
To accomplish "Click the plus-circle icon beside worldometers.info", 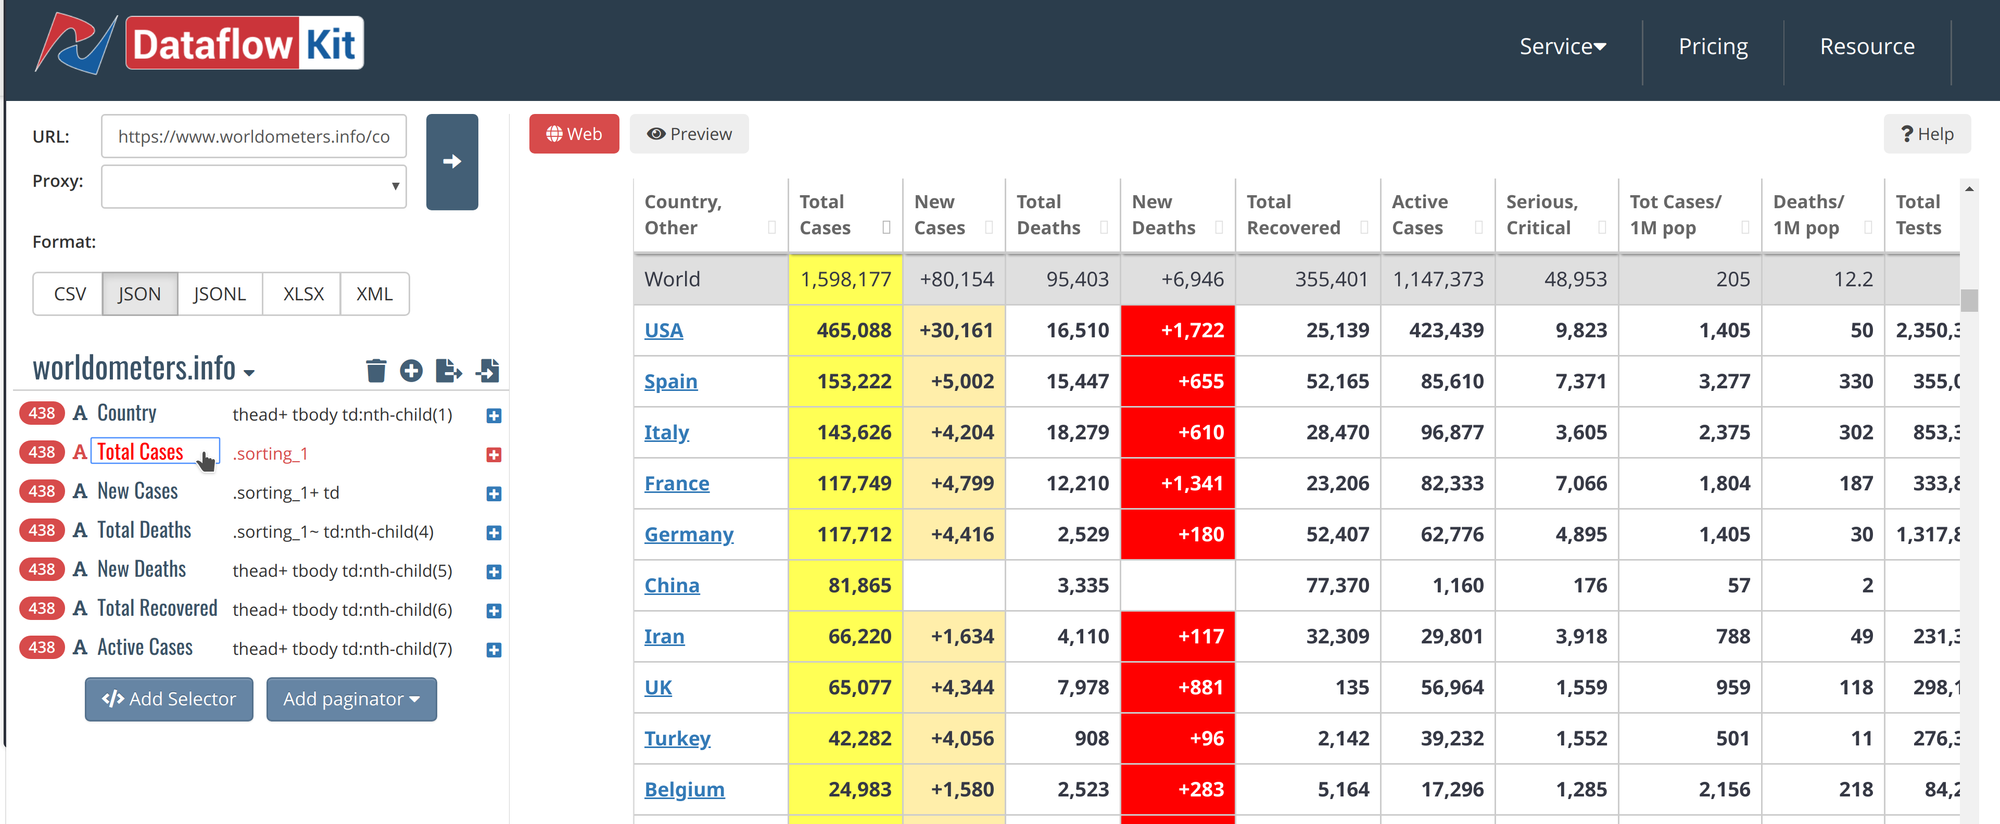I will 411,371.
